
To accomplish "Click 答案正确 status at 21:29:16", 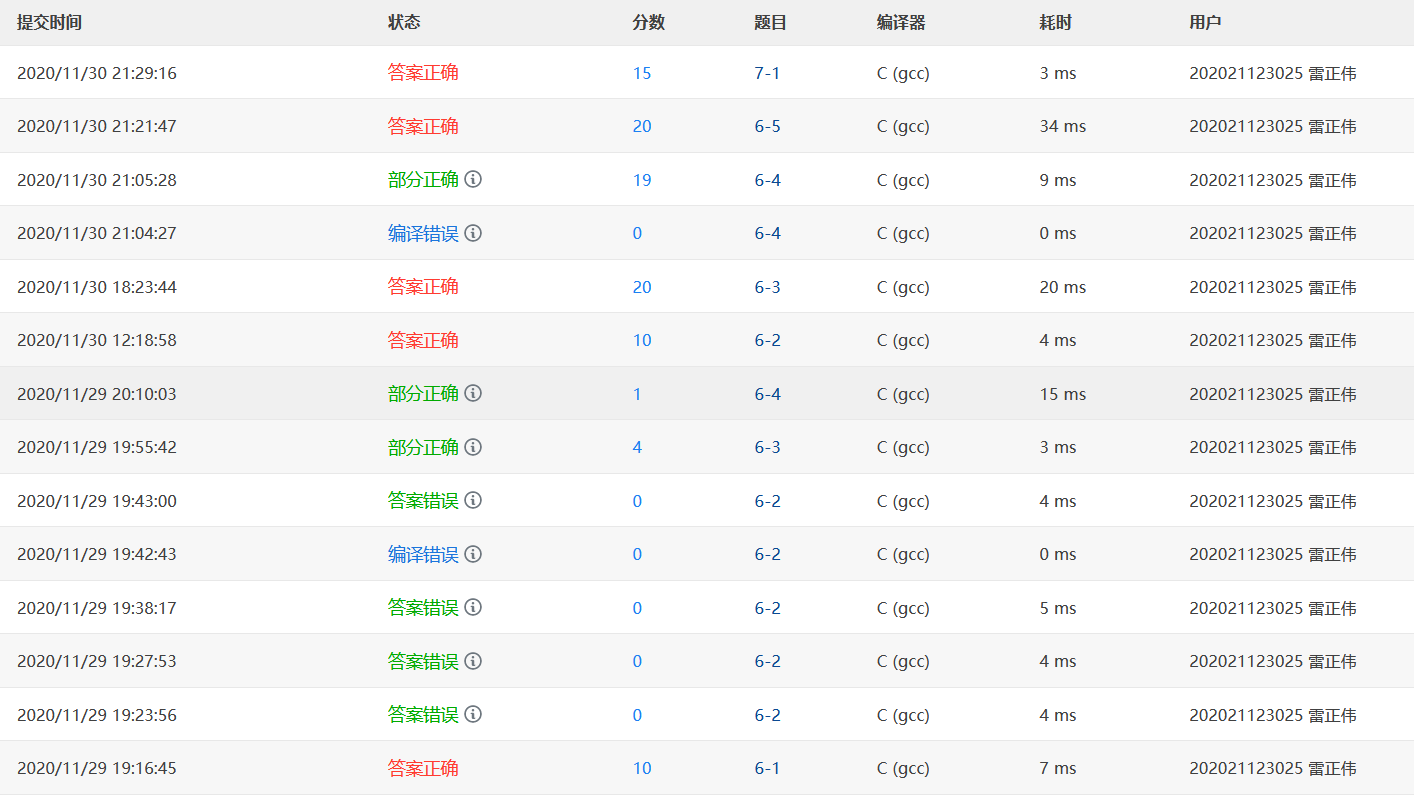I will tap(423, 73).
